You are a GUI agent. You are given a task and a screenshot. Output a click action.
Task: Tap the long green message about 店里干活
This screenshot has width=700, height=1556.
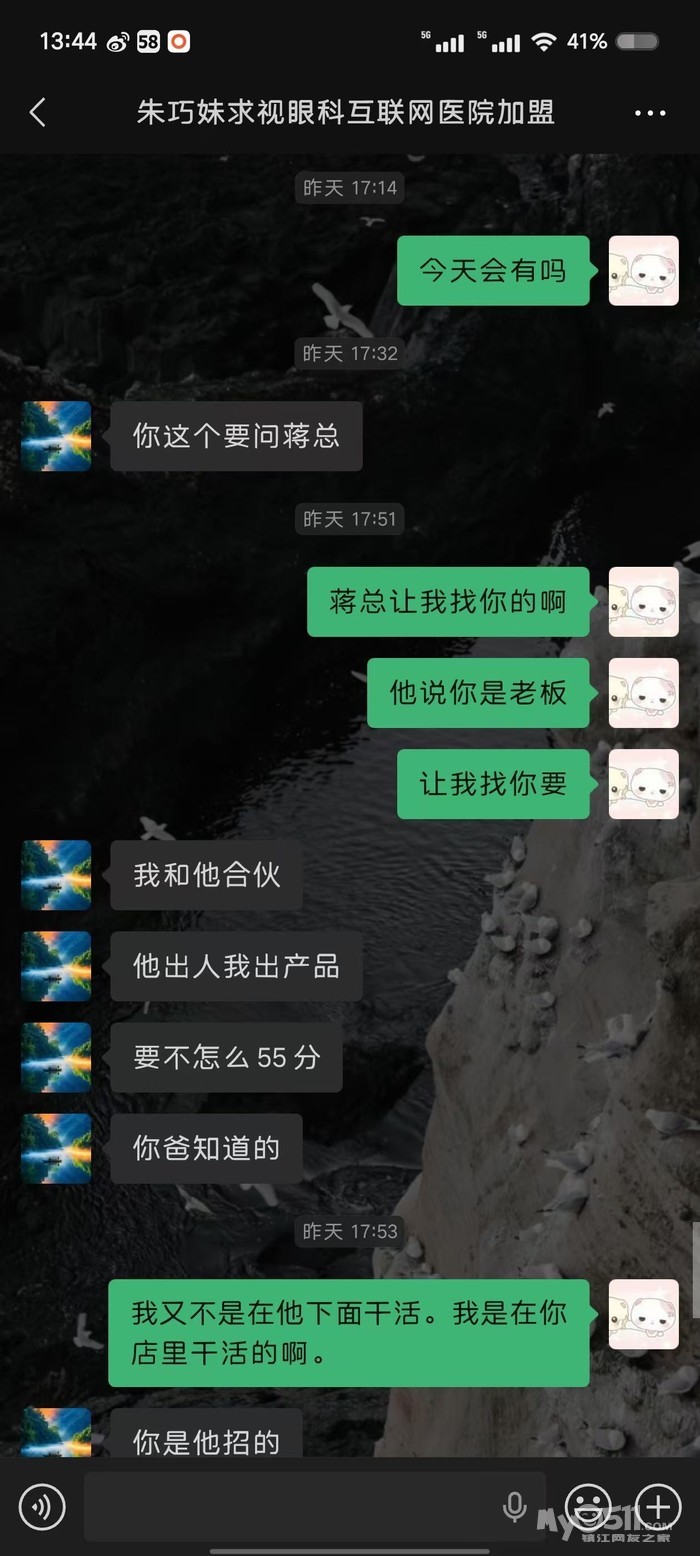click(349, 1333)
